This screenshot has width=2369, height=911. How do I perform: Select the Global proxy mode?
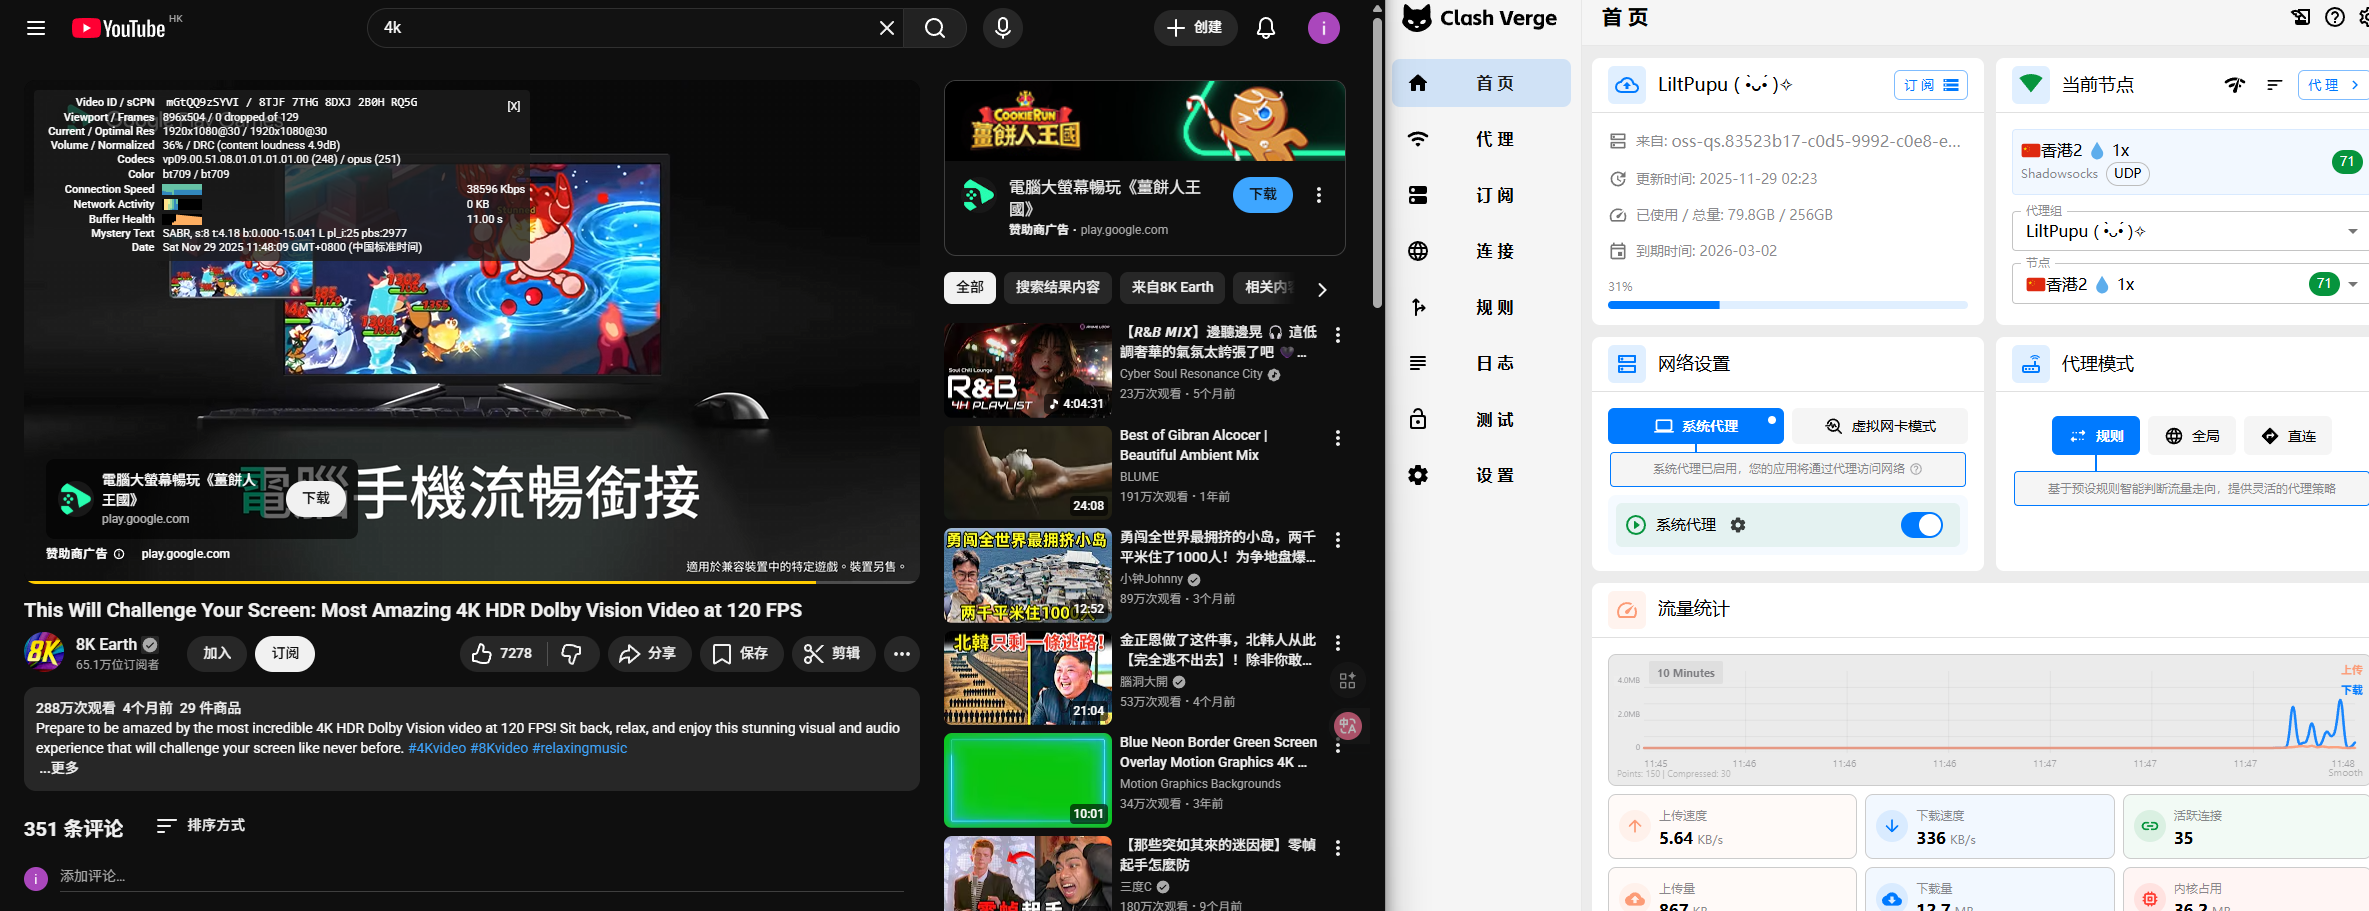click(2191, 436)
